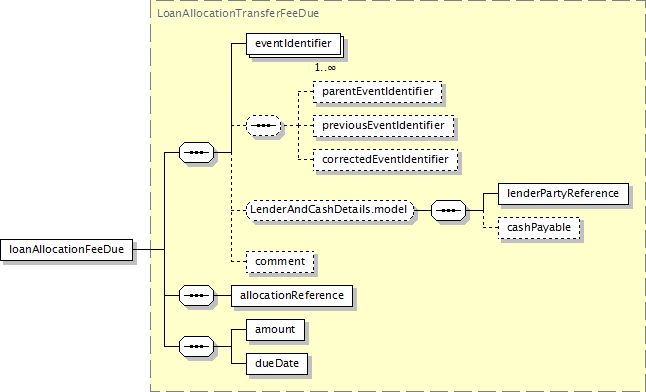Click the sequence icon after loanAllocationFeeDue

click(197, 153)
